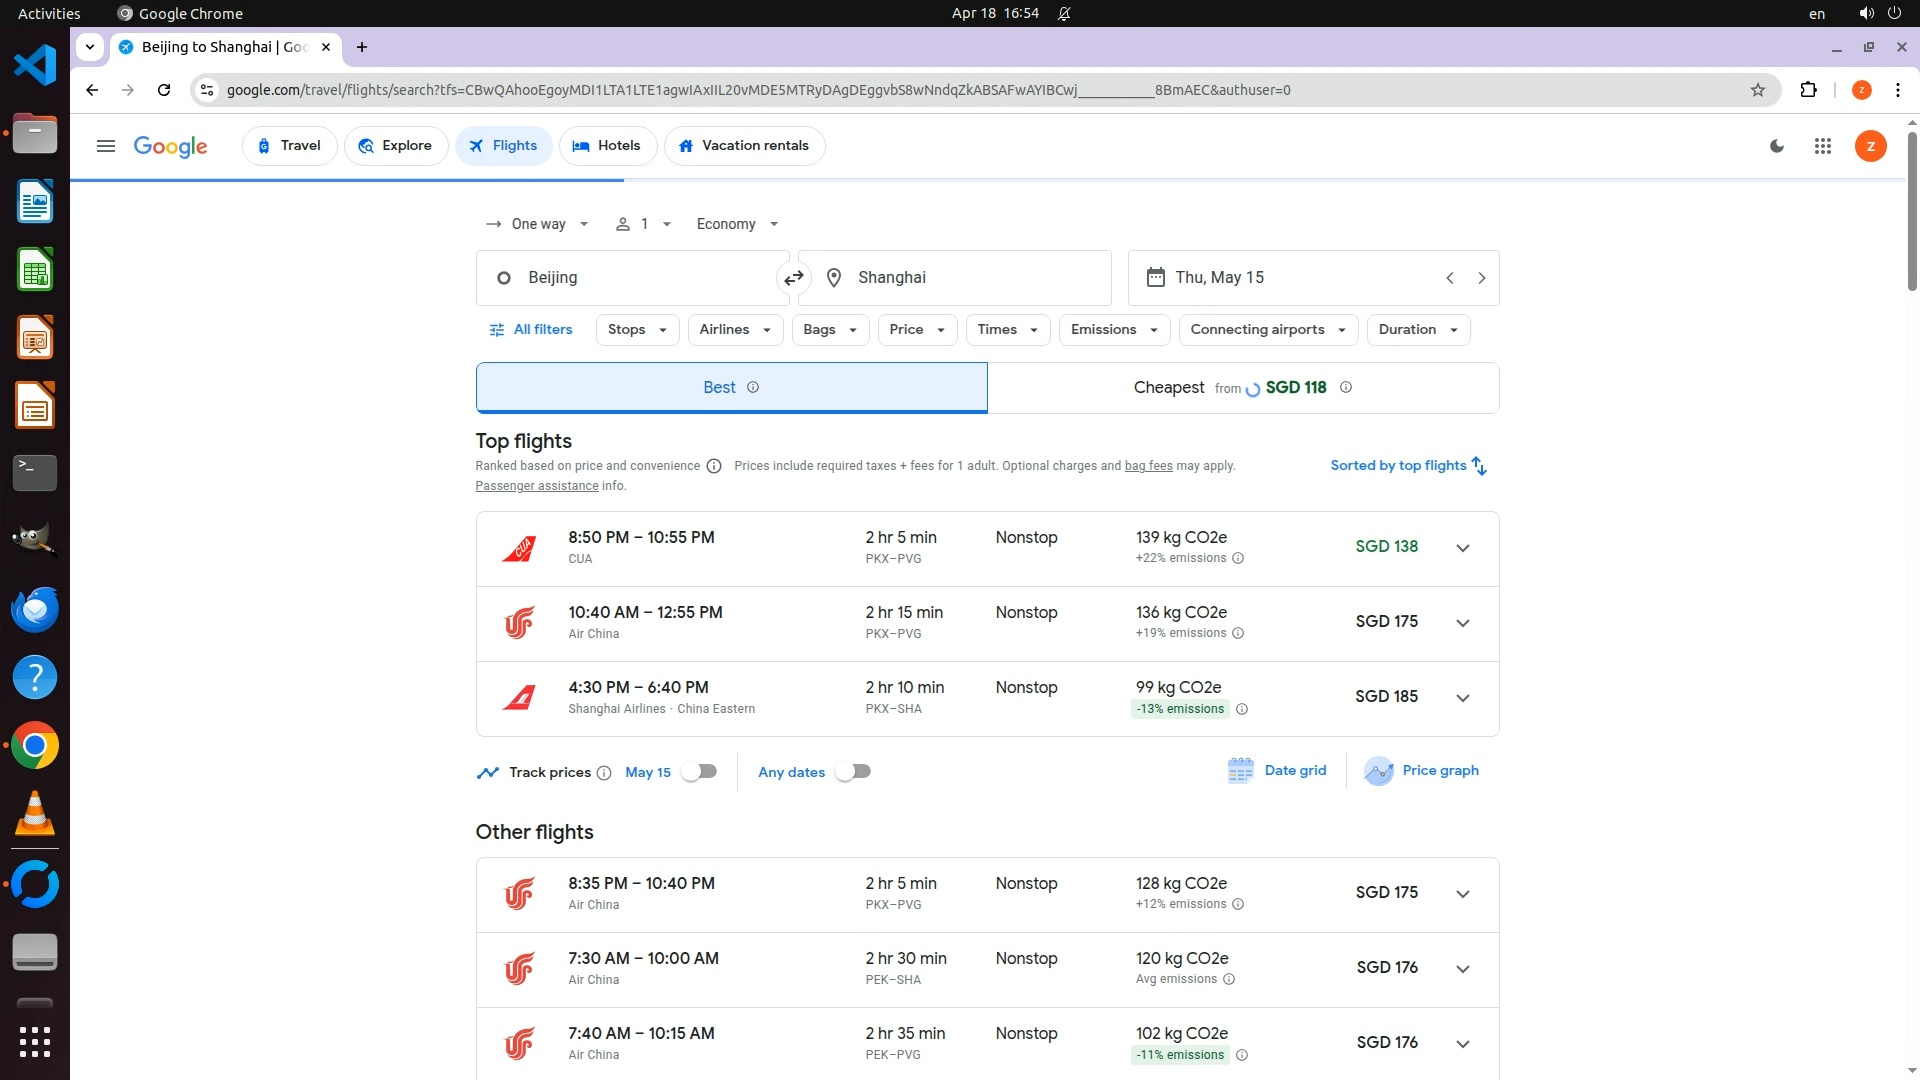The width and height of the screenshot is (1920, 1080).
Task: Open the main hamburger menu
Action: click(x=105, y=146)
